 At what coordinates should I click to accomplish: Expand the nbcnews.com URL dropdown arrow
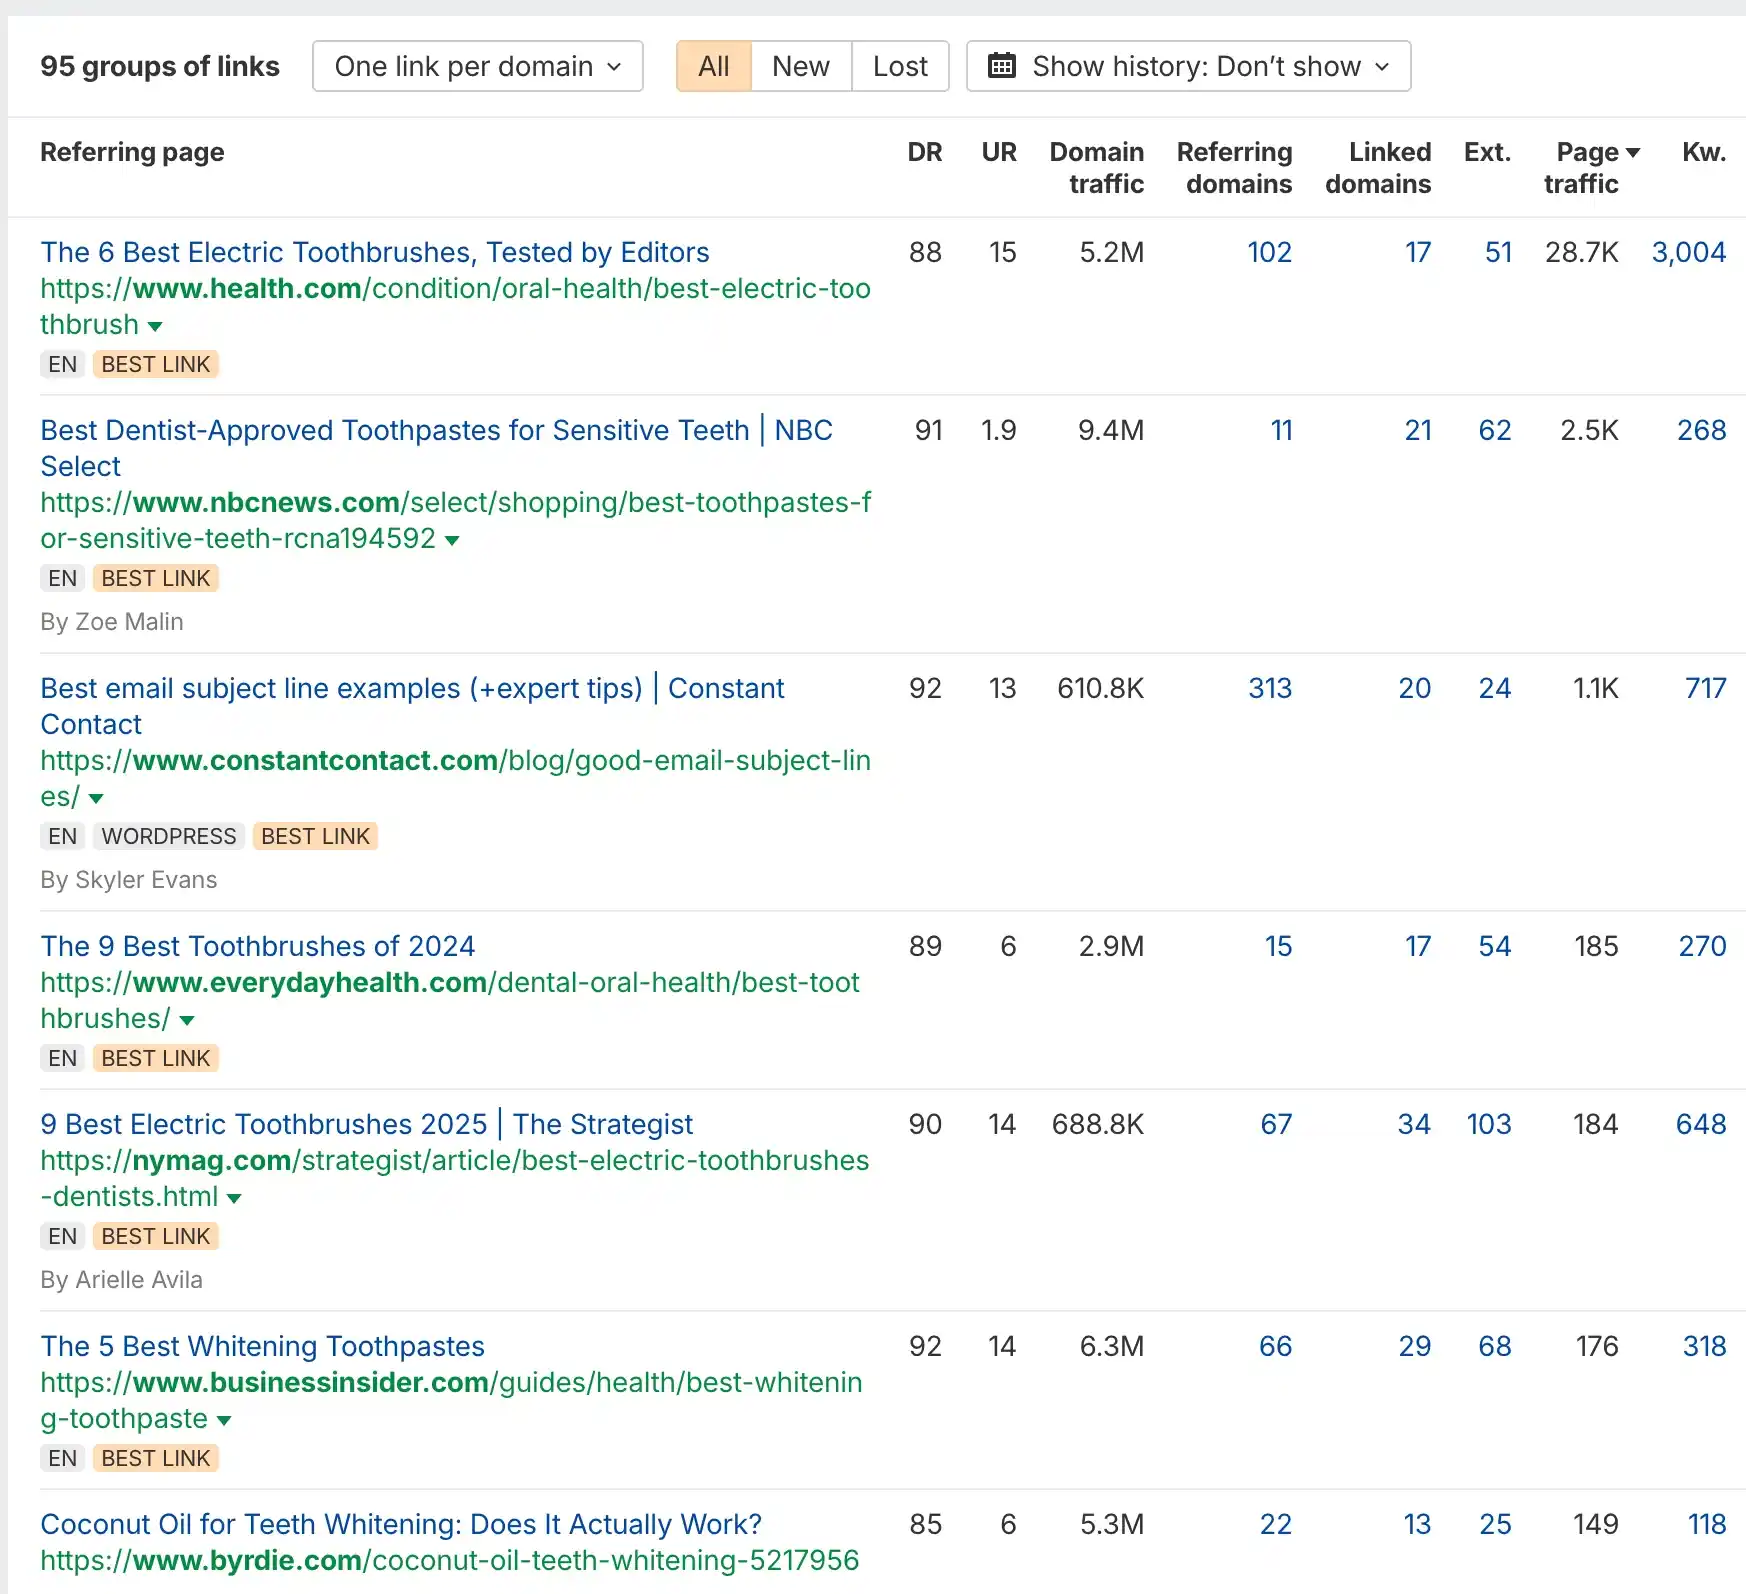pyautogui.click(x=452, y=541)
